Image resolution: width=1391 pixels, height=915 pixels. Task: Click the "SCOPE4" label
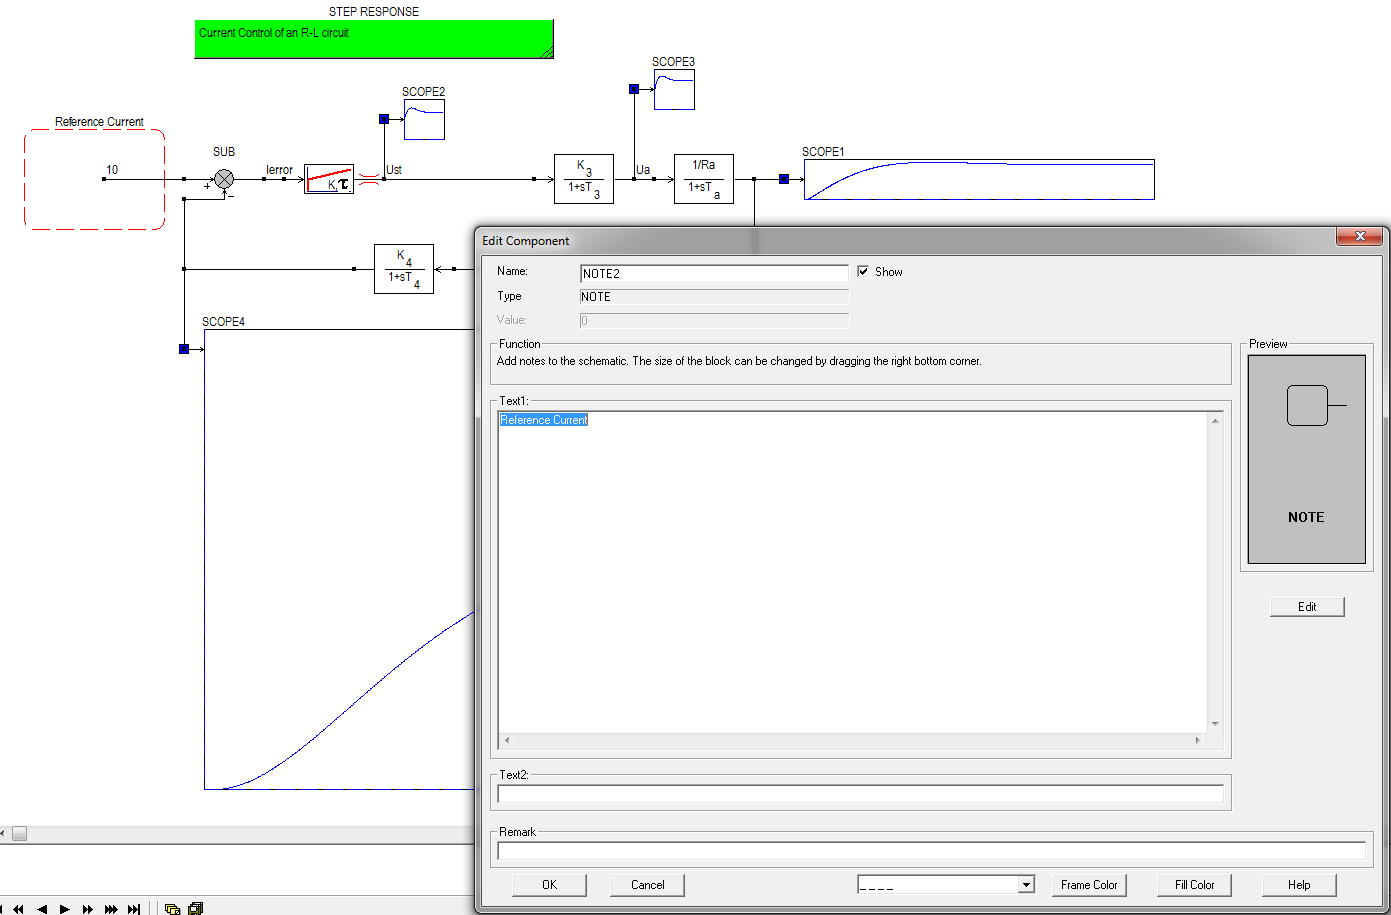tap(223, 322)
